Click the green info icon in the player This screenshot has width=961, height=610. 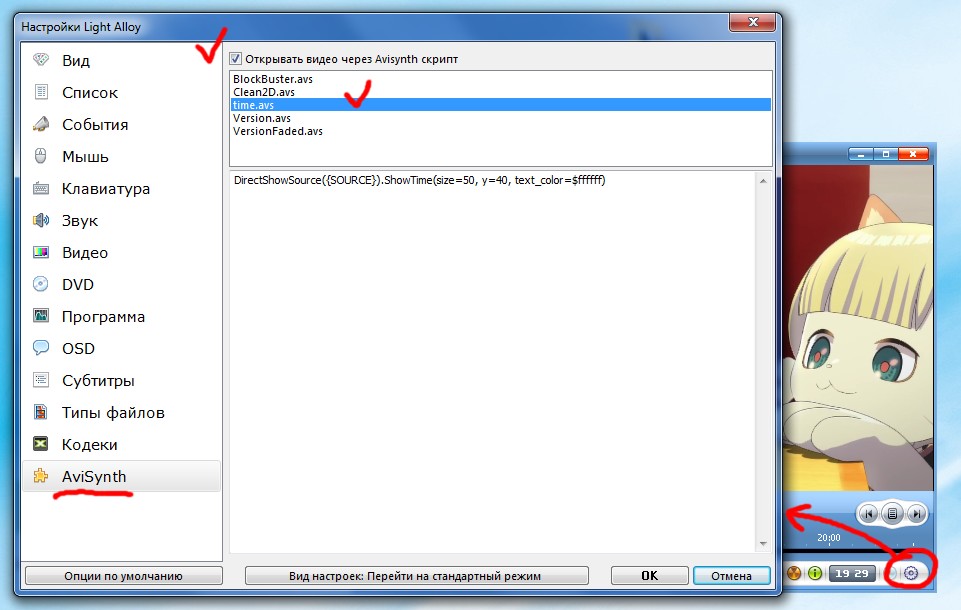tap(815, 573)
